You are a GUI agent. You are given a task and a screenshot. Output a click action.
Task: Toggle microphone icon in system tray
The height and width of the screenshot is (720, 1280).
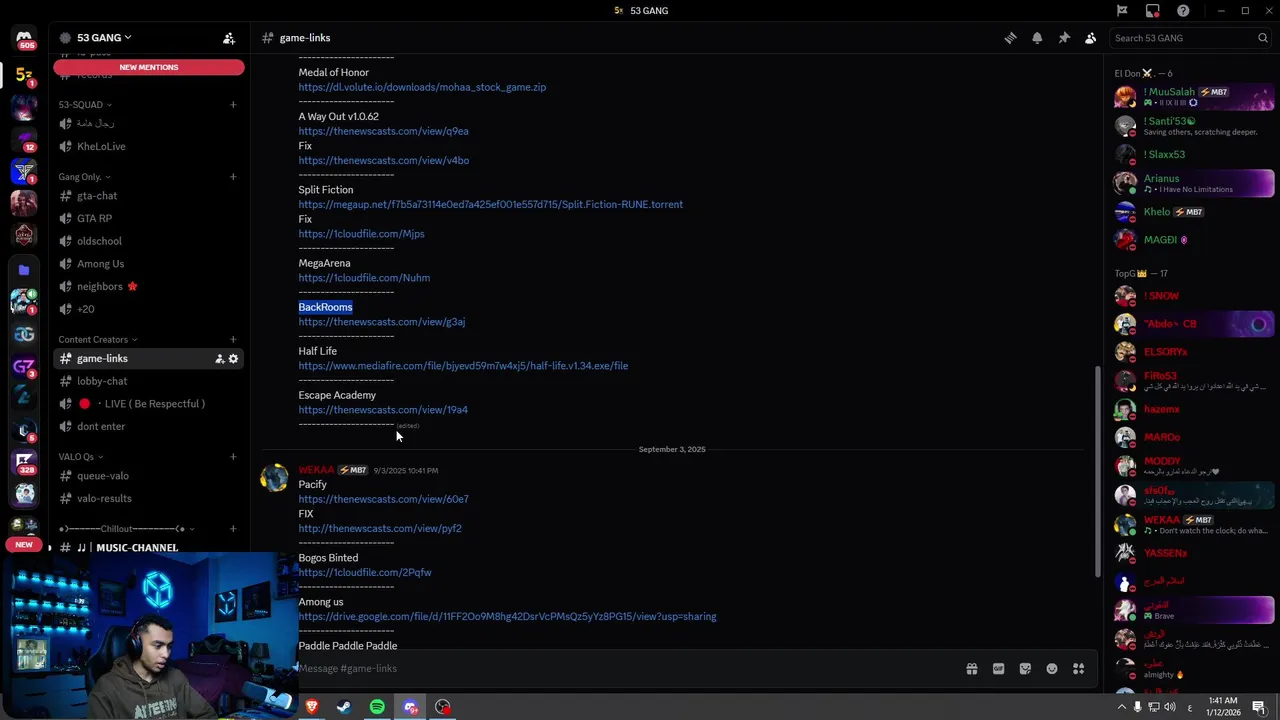(x=1137, y=708)
